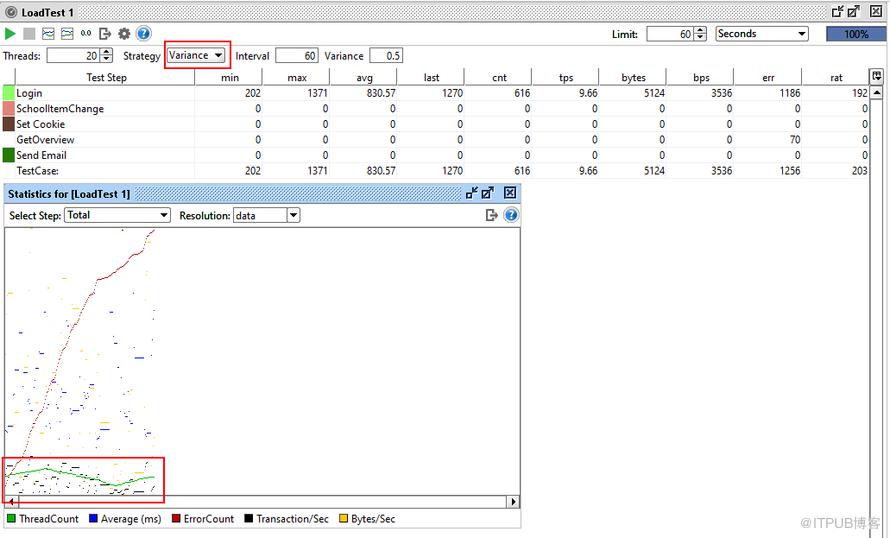Click the min column header

pos(229,77)
